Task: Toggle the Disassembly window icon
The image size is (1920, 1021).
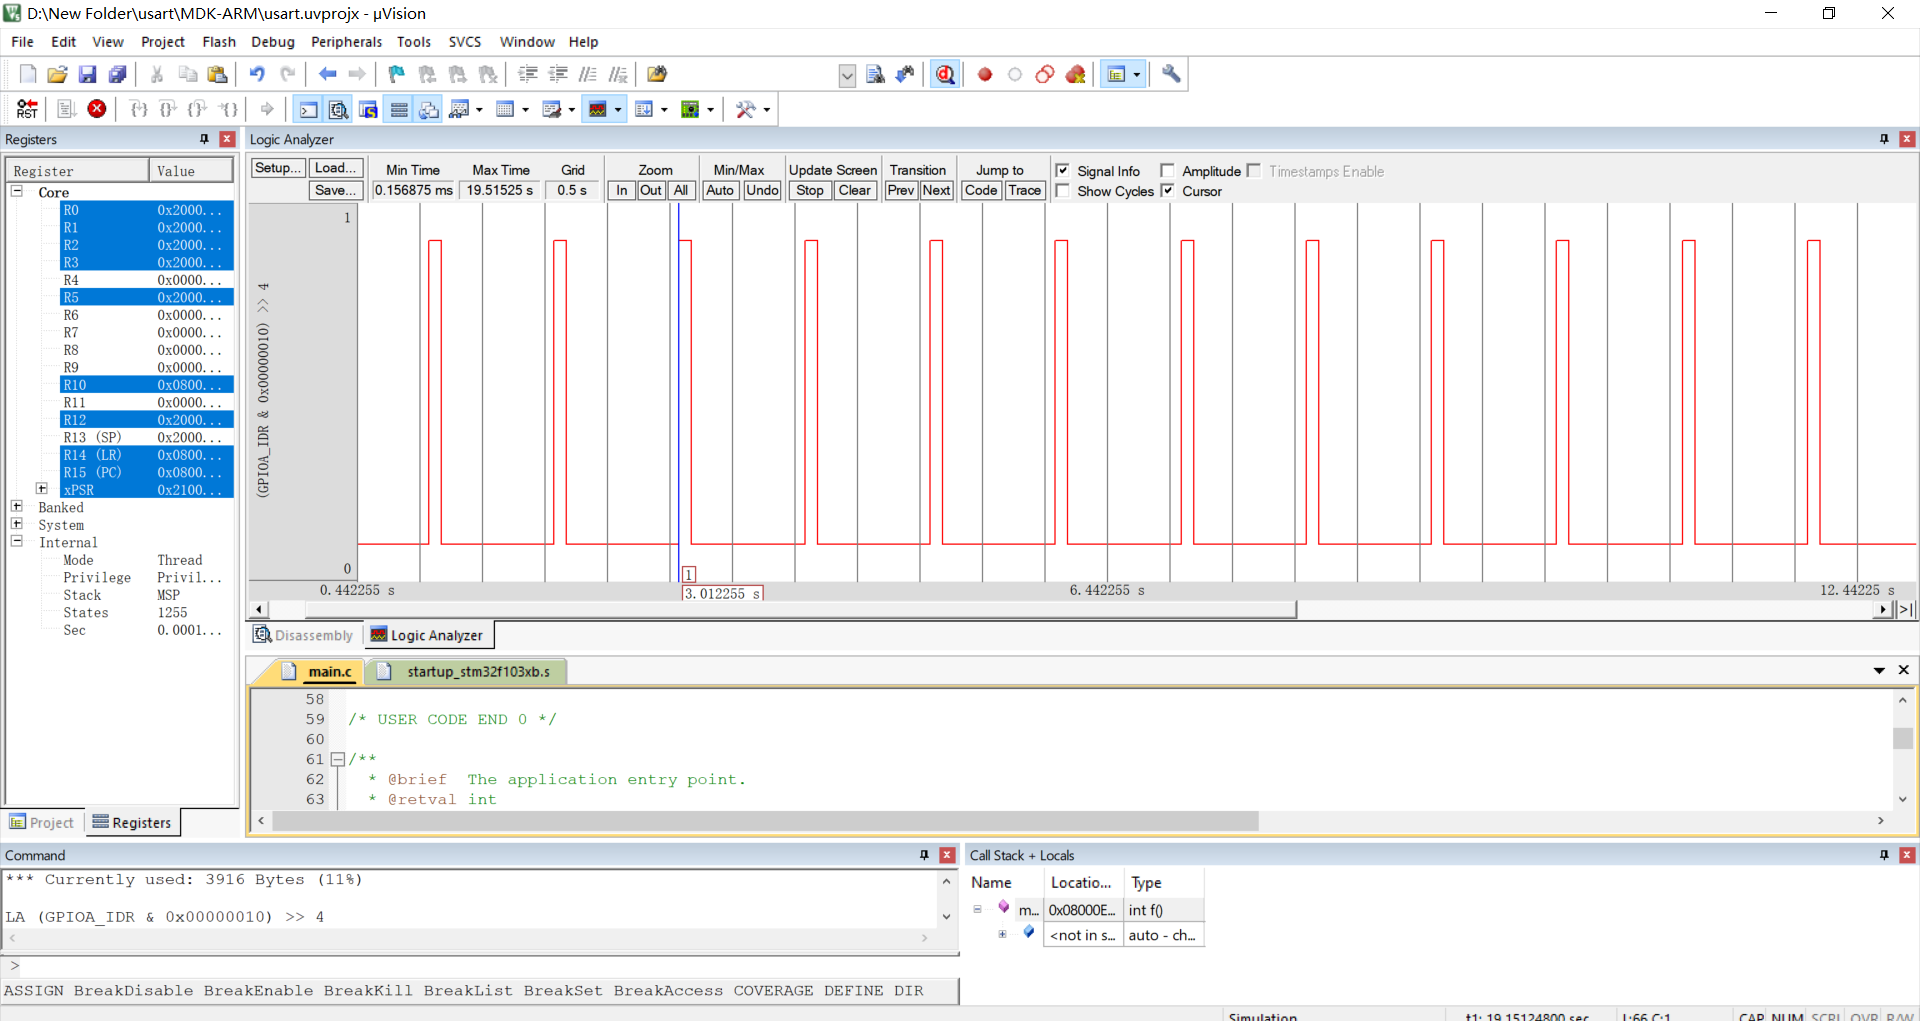Action: (x=339, y=109)
